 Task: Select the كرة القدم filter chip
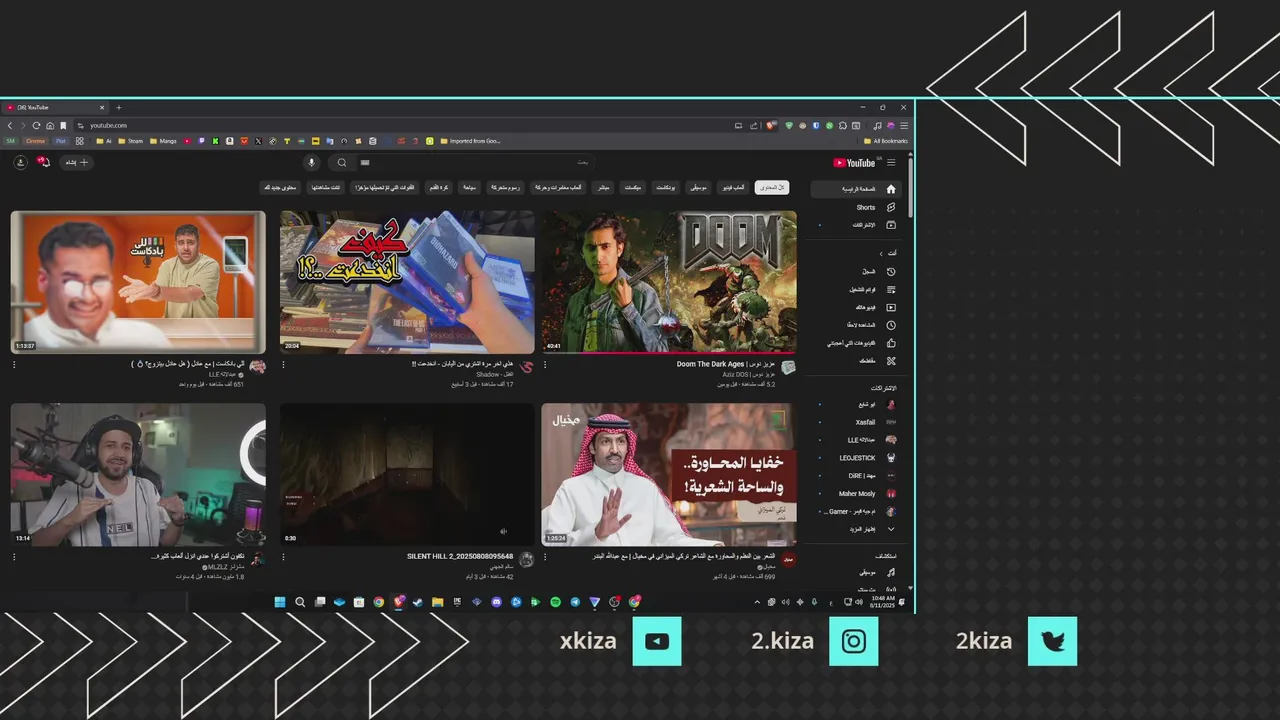[x=438, y=187]
